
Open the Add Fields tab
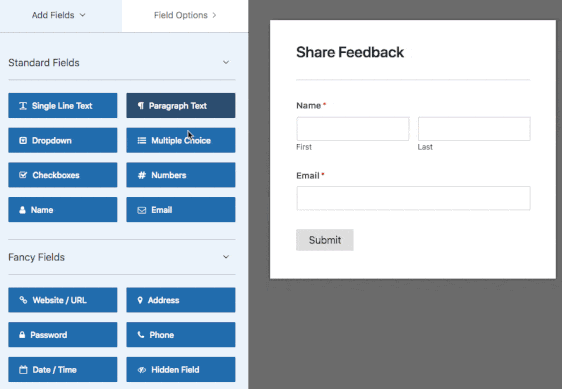point(59,15)
